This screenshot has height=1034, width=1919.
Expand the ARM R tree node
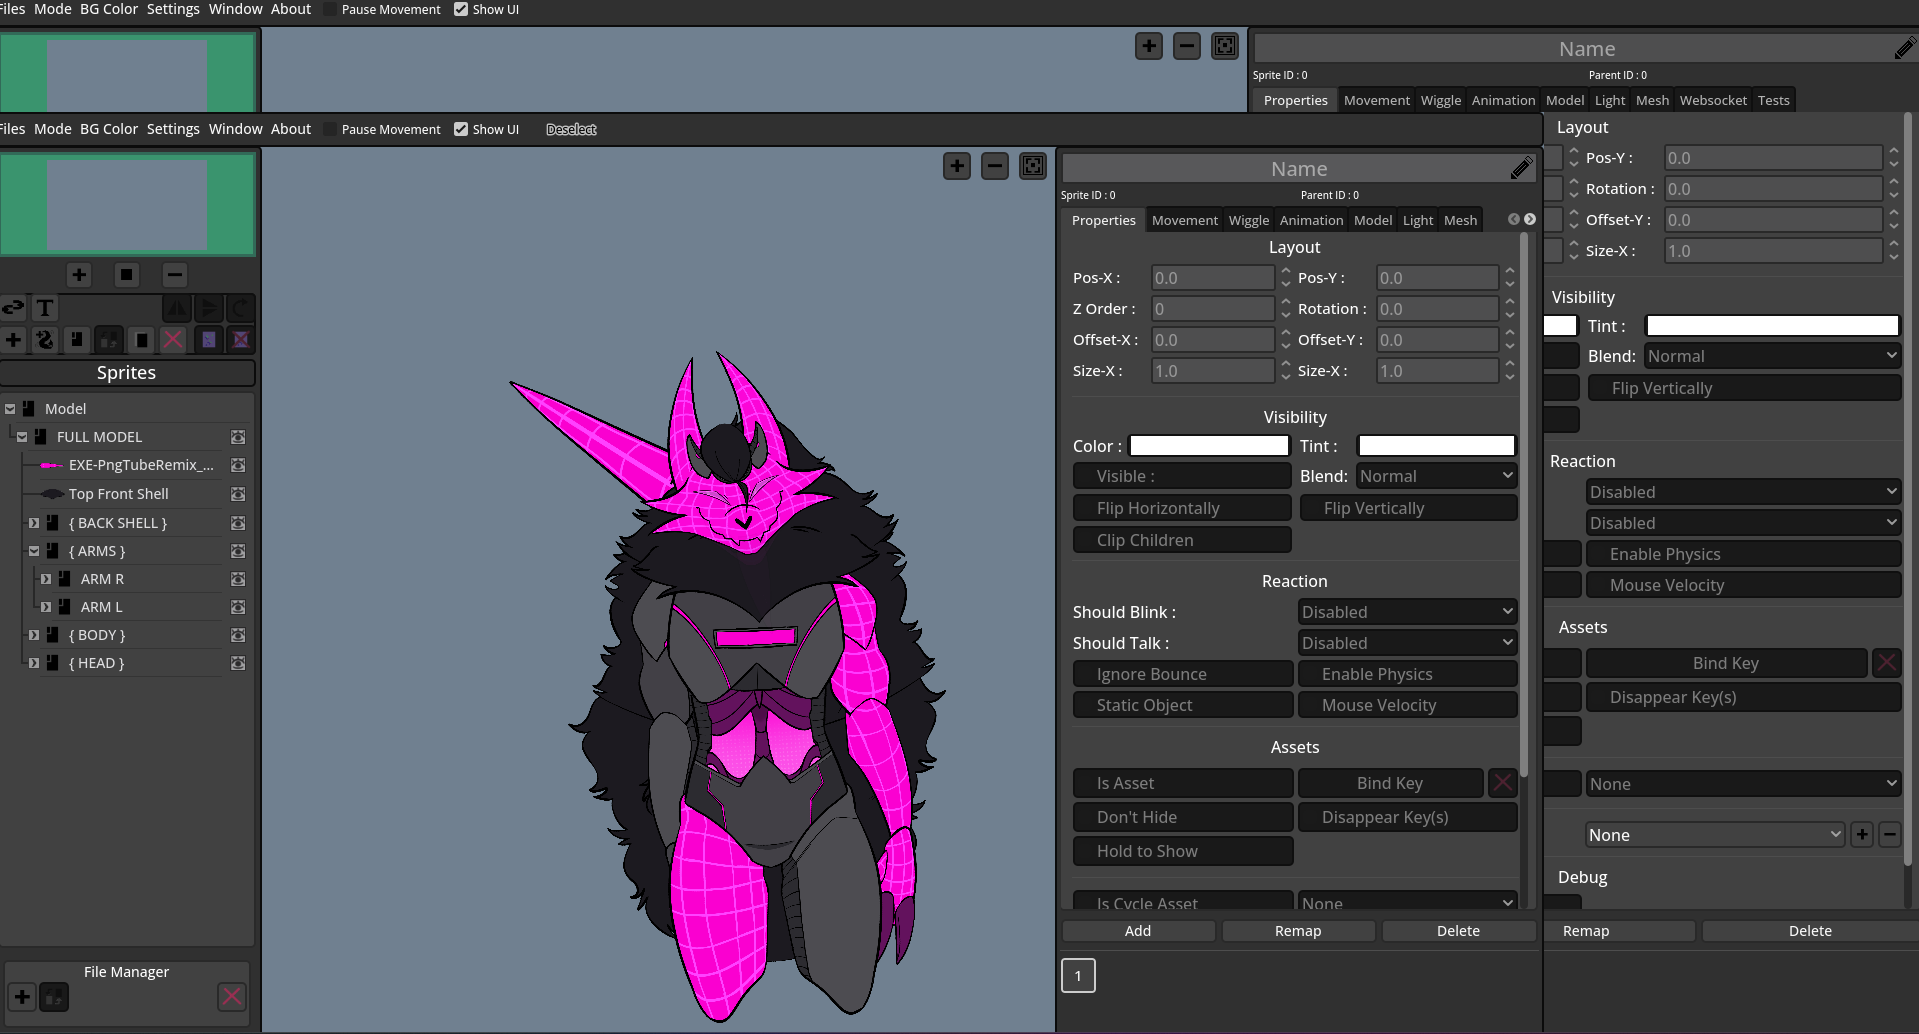point(46,579)
